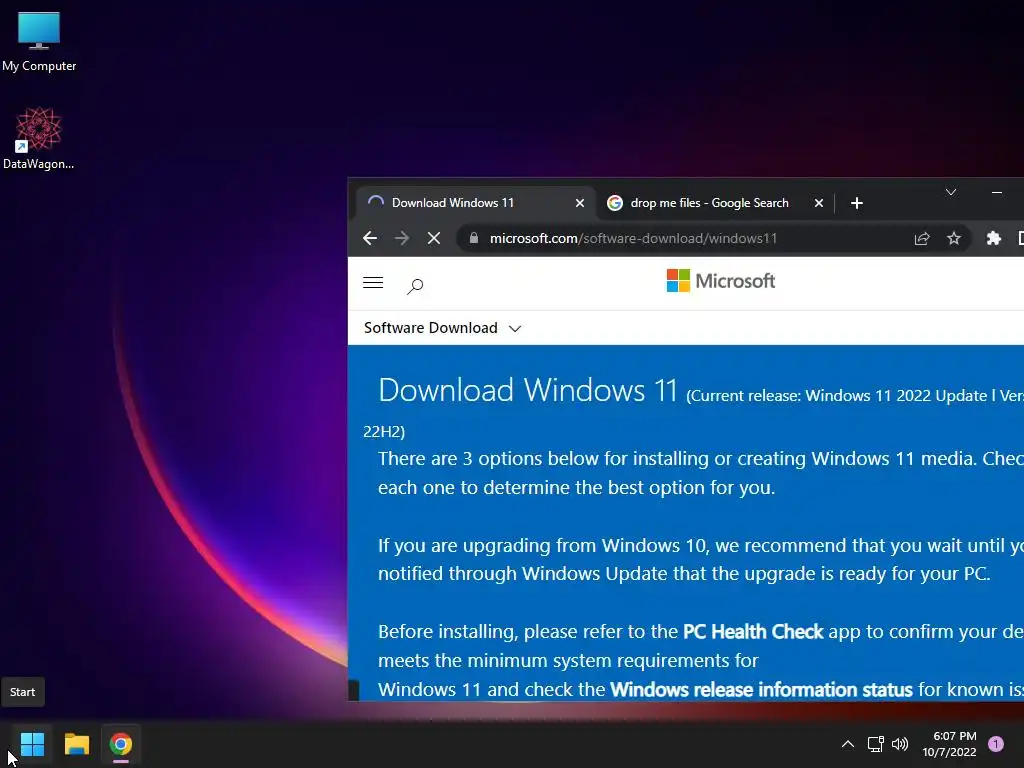This screenshot has width=1024, height=768.
Task: Open the DataWagon desktop shortcut
Action: [x=39, y=138]
